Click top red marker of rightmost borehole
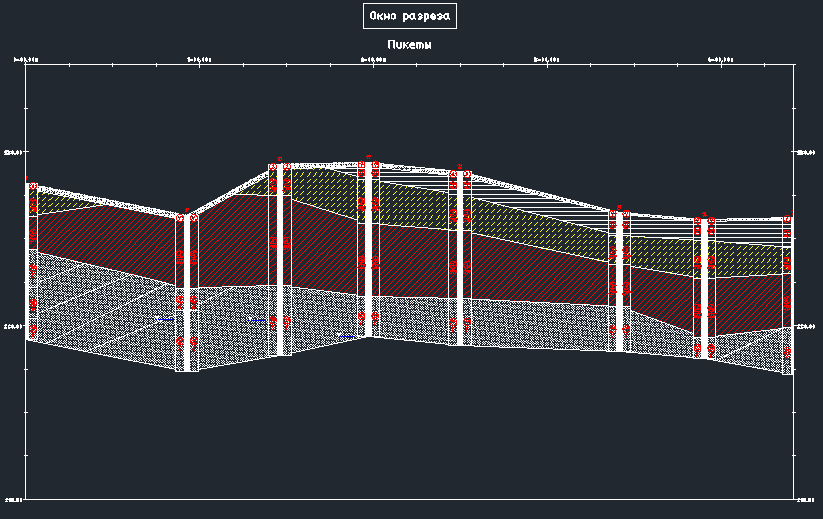Screen dimensions: 823x519 788,220
